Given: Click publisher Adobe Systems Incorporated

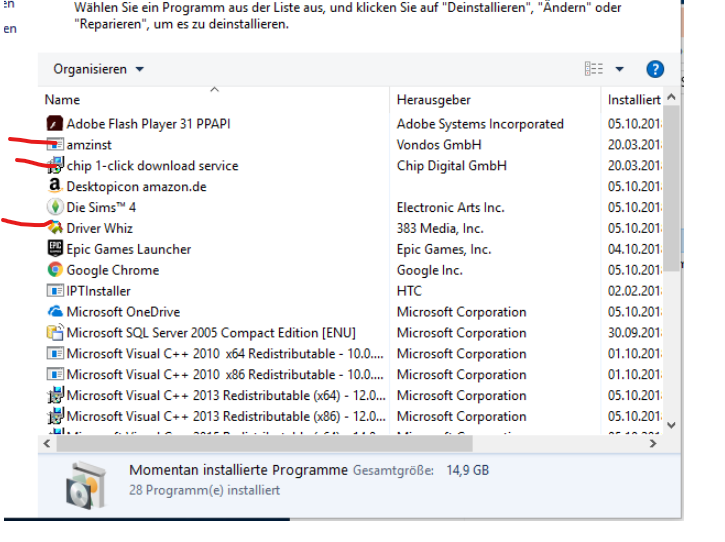Looking at the screenshot, I should pos(480,124).
